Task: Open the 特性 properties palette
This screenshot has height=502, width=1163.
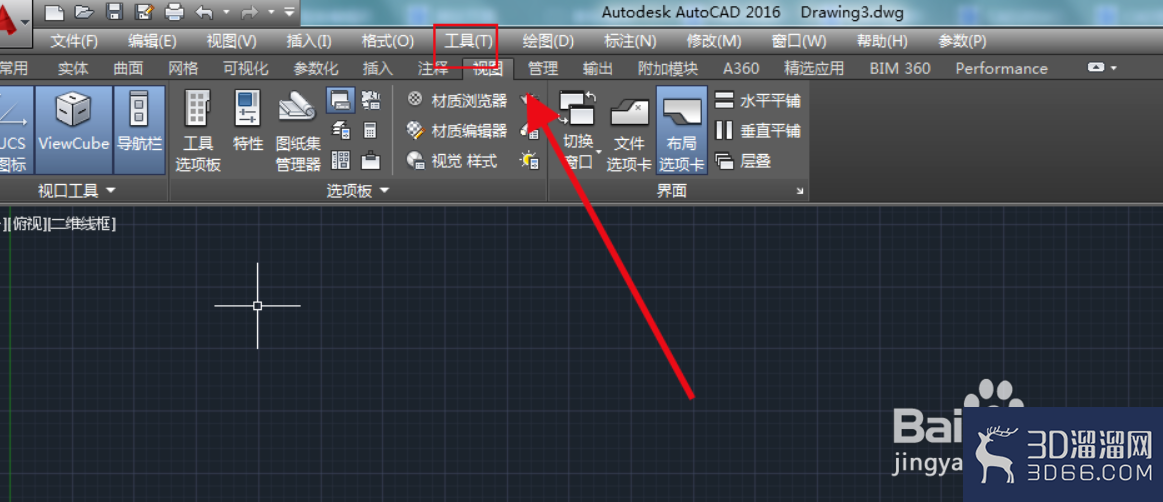Action: [248, 122]
